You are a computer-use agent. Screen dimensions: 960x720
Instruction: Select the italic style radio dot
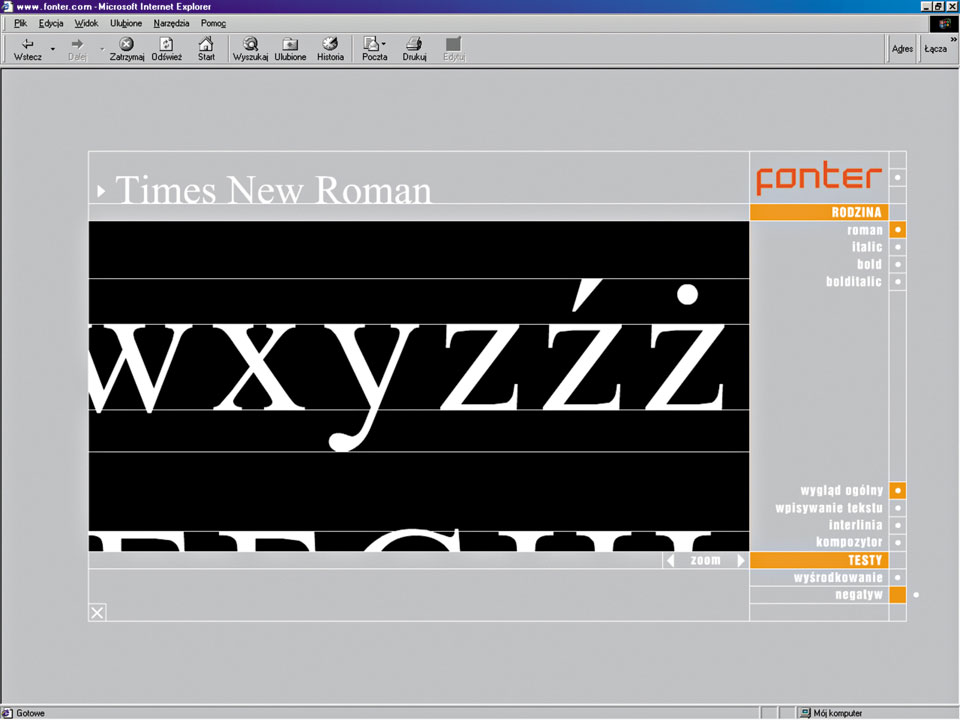click(x=898, y=247)
